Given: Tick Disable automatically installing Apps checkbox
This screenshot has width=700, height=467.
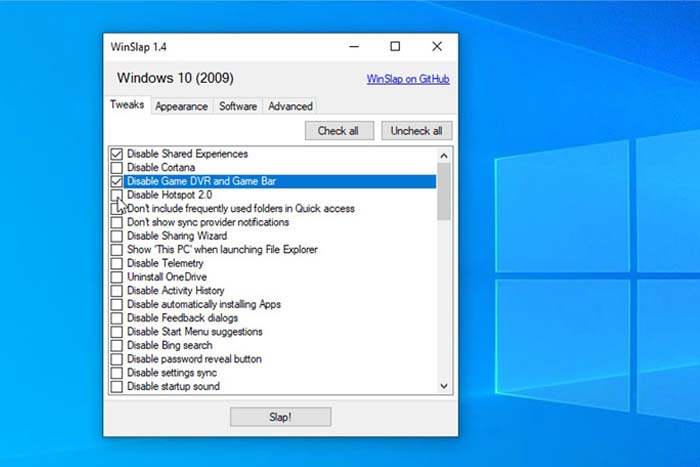Looking at the screenshot, I should tap(117, 304).
